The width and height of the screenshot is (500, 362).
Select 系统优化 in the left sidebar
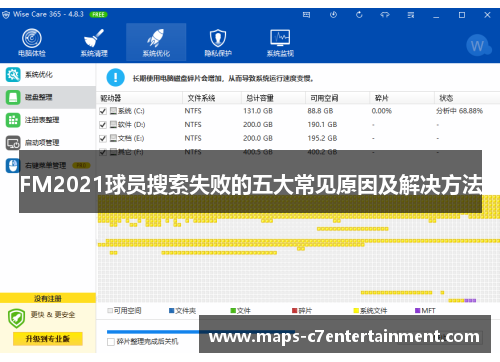[48, 74]
